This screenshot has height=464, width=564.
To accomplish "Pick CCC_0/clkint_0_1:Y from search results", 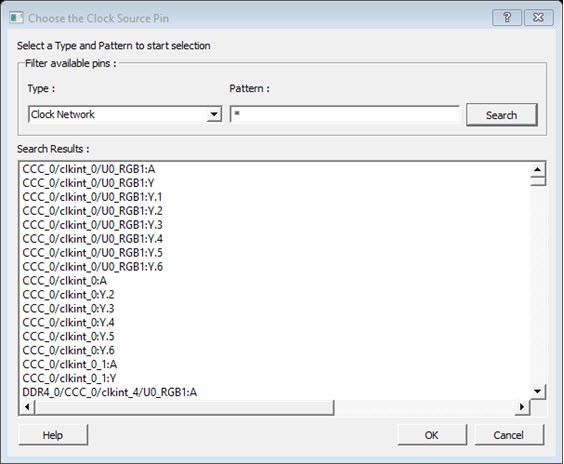I will 69,378.
